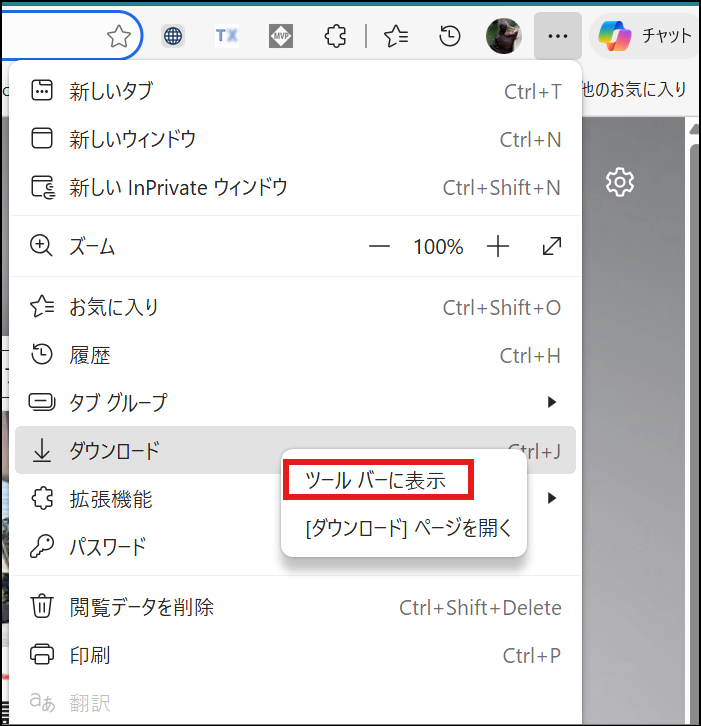Viewport: 701px width, 726px height.
Task: Open the Copilot チャット button
Action: pos(645,36)
